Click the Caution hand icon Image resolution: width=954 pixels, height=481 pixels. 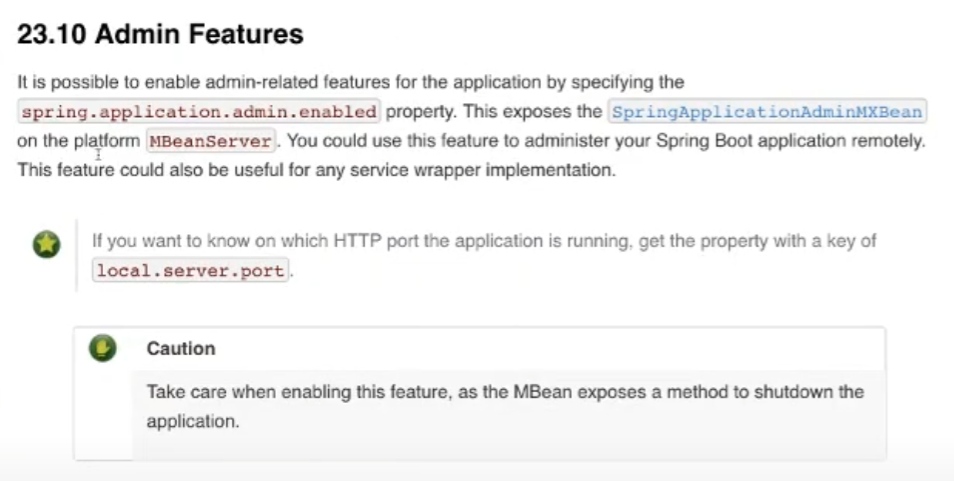[x=103, y=348]
